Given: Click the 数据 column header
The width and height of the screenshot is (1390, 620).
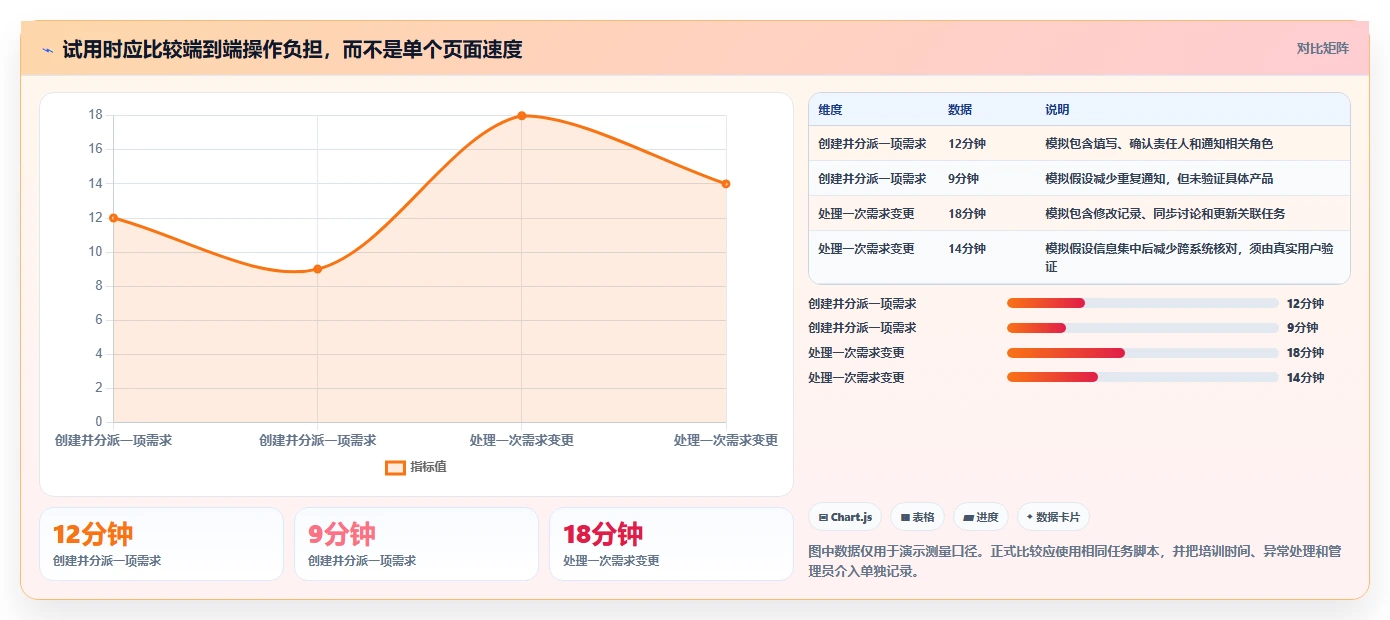Looking at the screenshot, I should tap(960, 110).
